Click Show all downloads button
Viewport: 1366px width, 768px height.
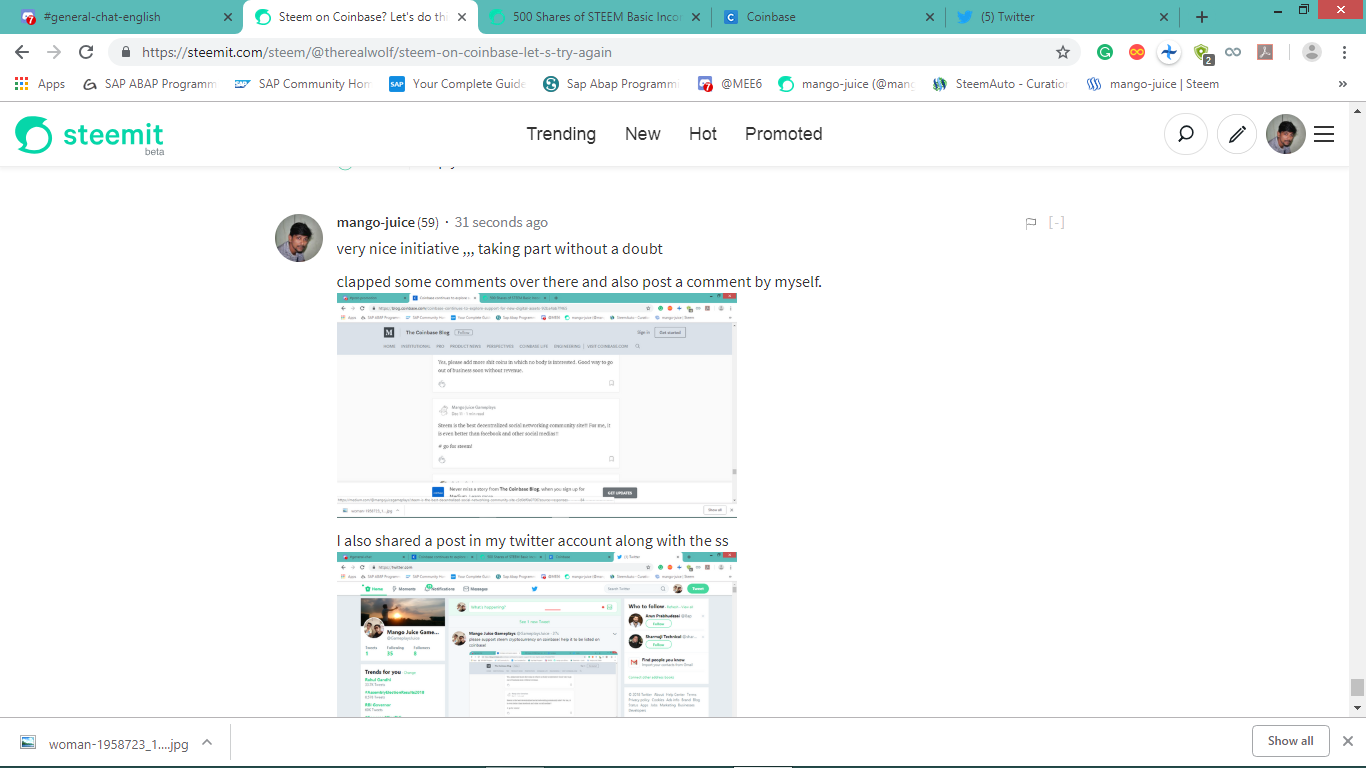(x=1290, y=741)
